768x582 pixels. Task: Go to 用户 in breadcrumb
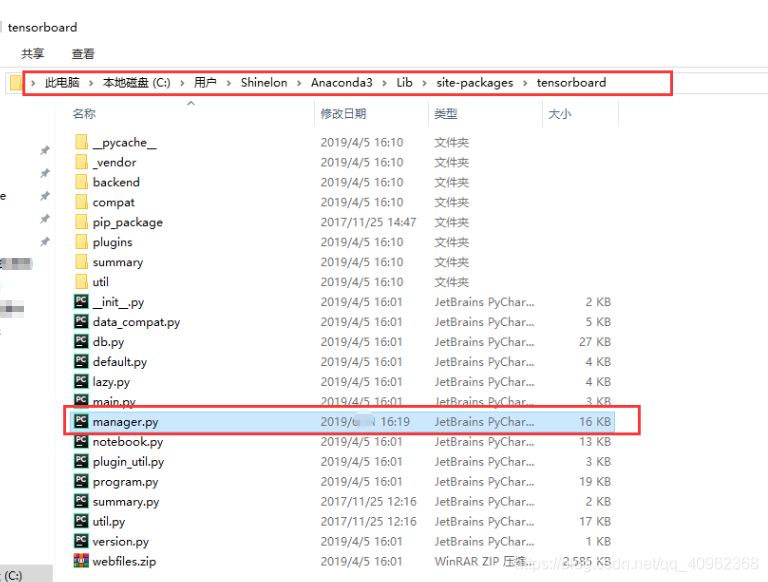tap(205, 82)
